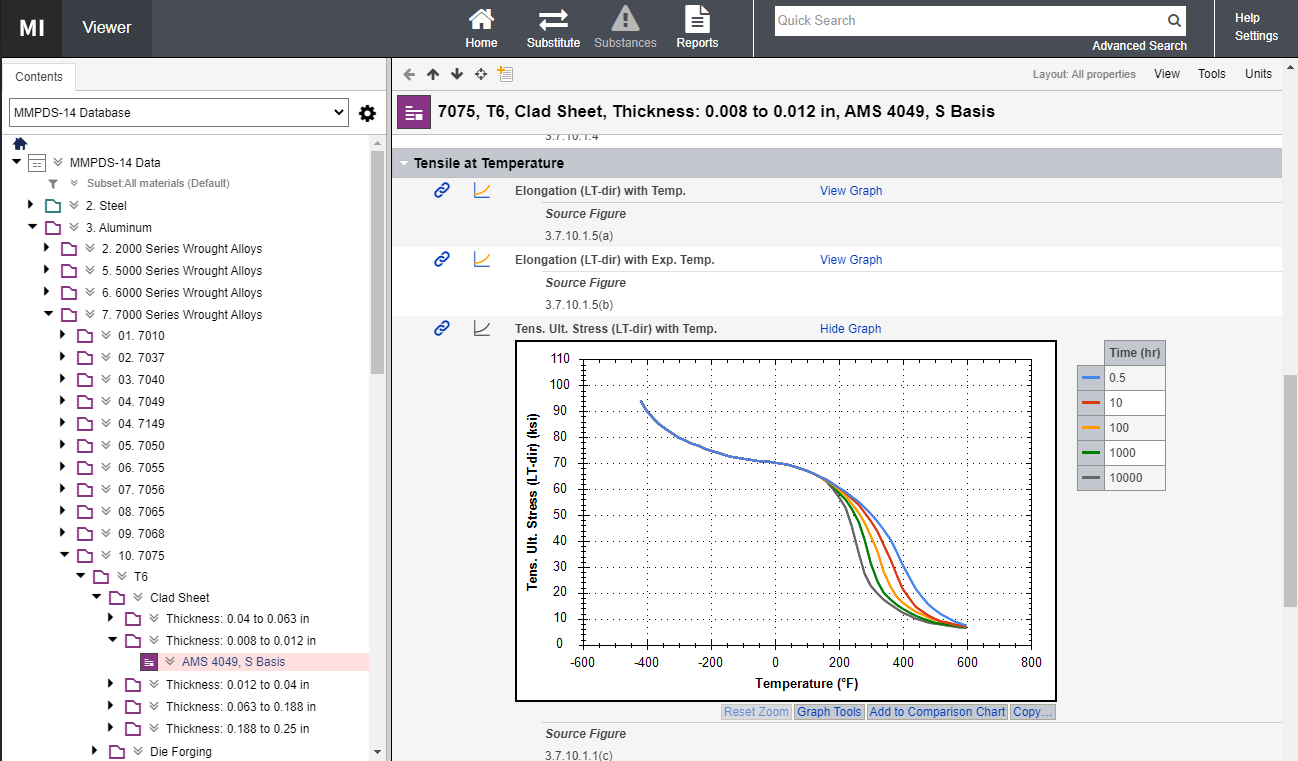Open the Tools menu
The image size is (1298, 761).
coord(1212,74)
